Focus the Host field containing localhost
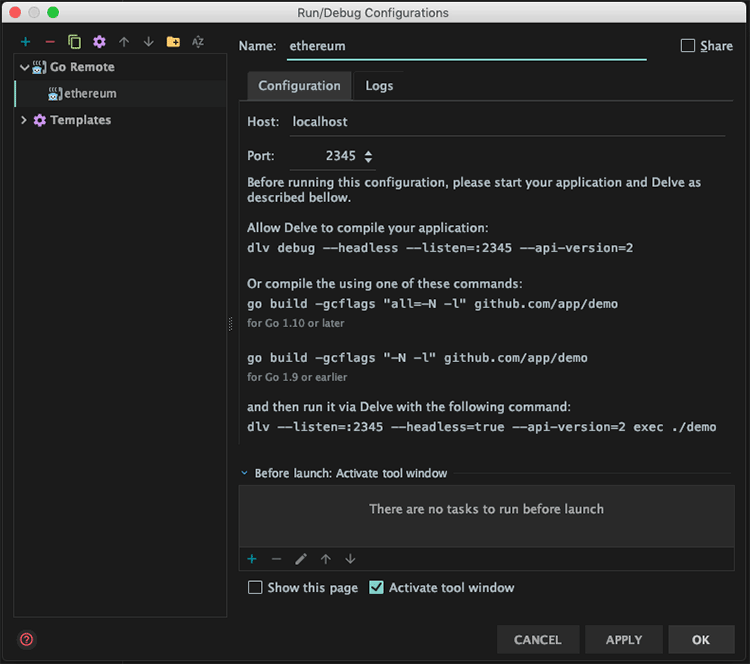 507,122
